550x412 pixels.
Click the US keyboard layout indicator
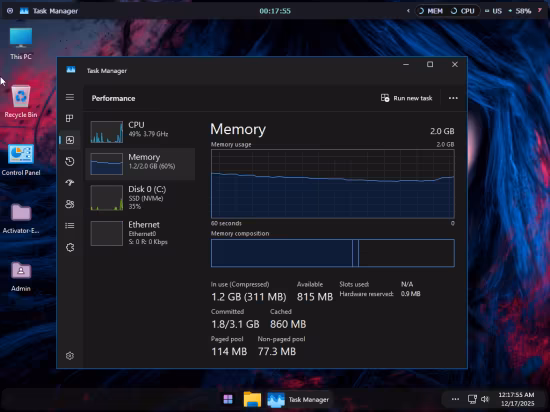click(x=493, y=11)
